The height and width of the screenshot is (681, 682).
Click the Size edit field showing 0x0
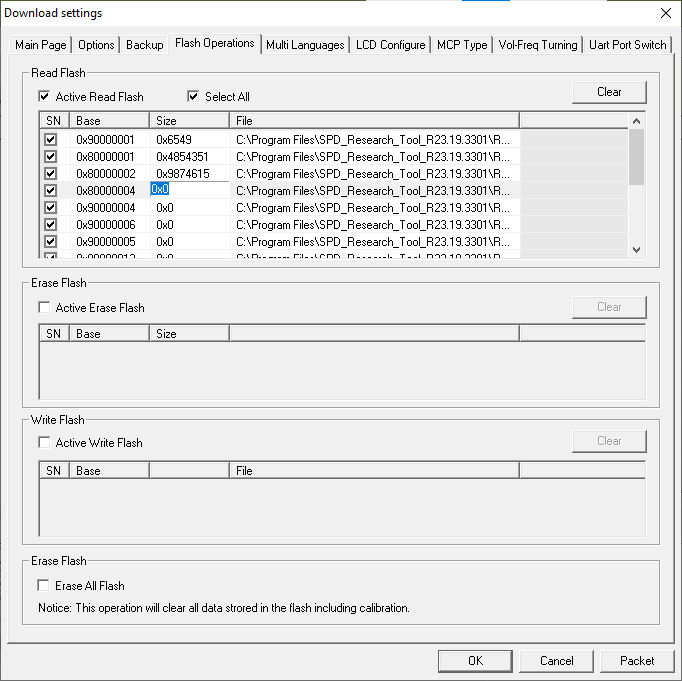188,190
